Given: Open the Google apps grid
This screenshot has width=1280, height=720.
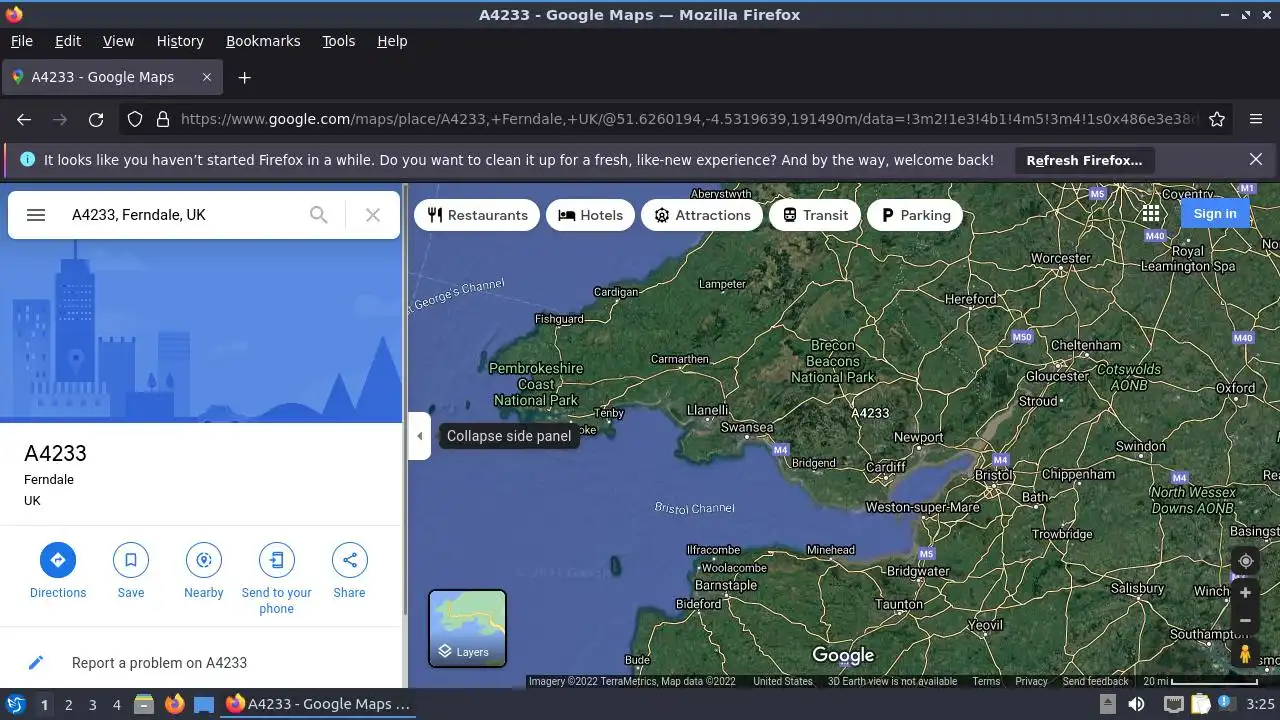Looking at the screenshot, I should pyautogui.click(x=1151, y=214).
